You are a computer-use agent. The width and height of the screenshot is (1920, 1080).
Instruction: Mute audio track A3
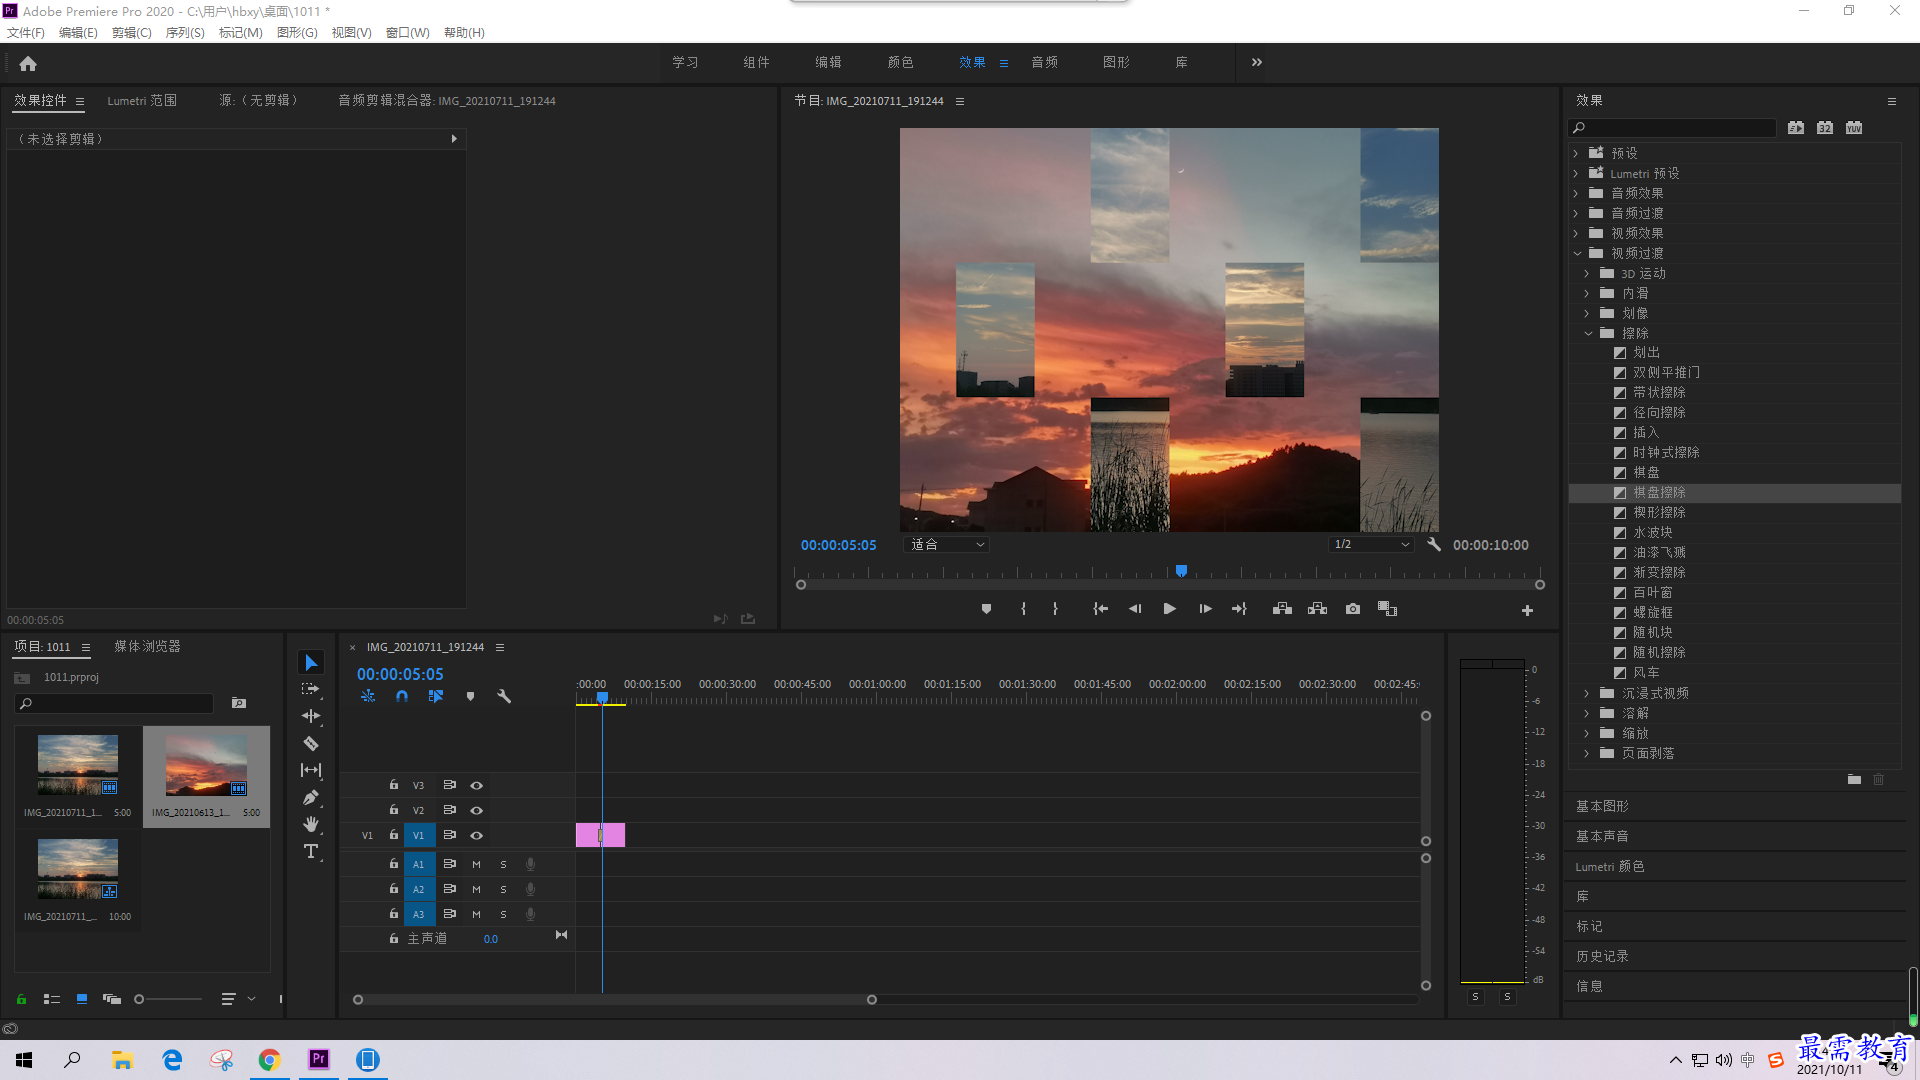(476, 914)
